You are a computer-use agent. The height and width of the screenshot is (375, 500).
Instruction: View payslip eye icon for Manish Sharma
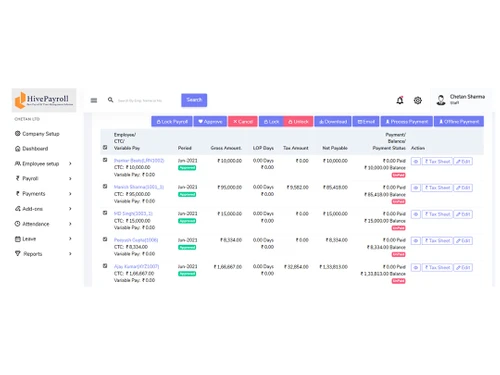[x=416, y=188]
